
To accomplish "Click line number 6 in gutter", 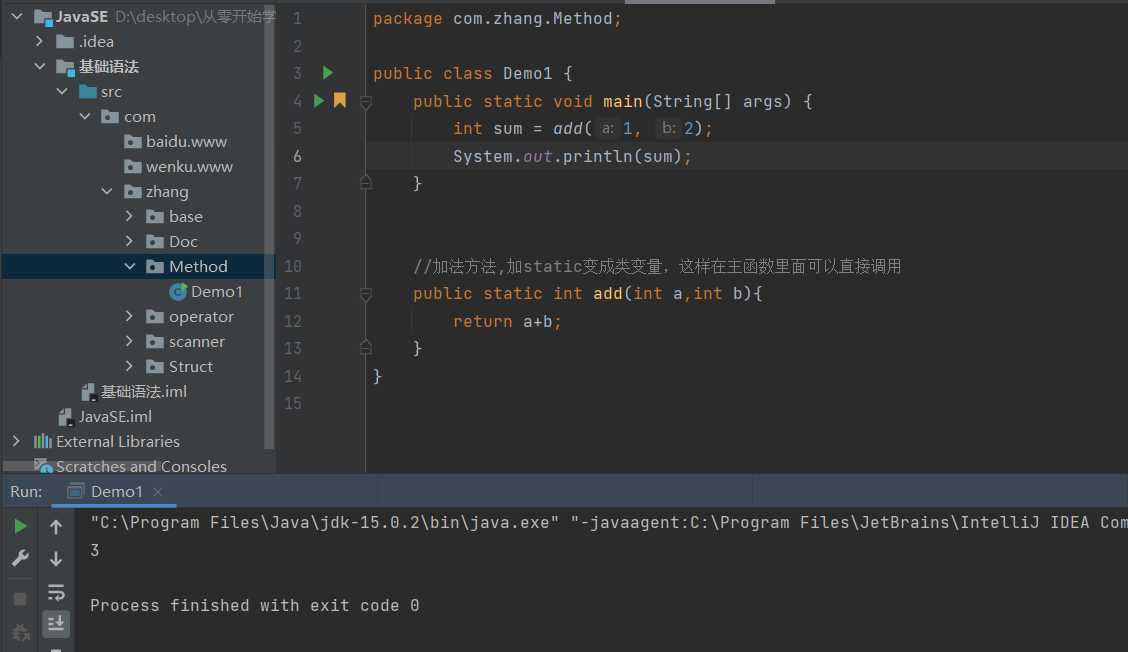I will tap(297, 156).
